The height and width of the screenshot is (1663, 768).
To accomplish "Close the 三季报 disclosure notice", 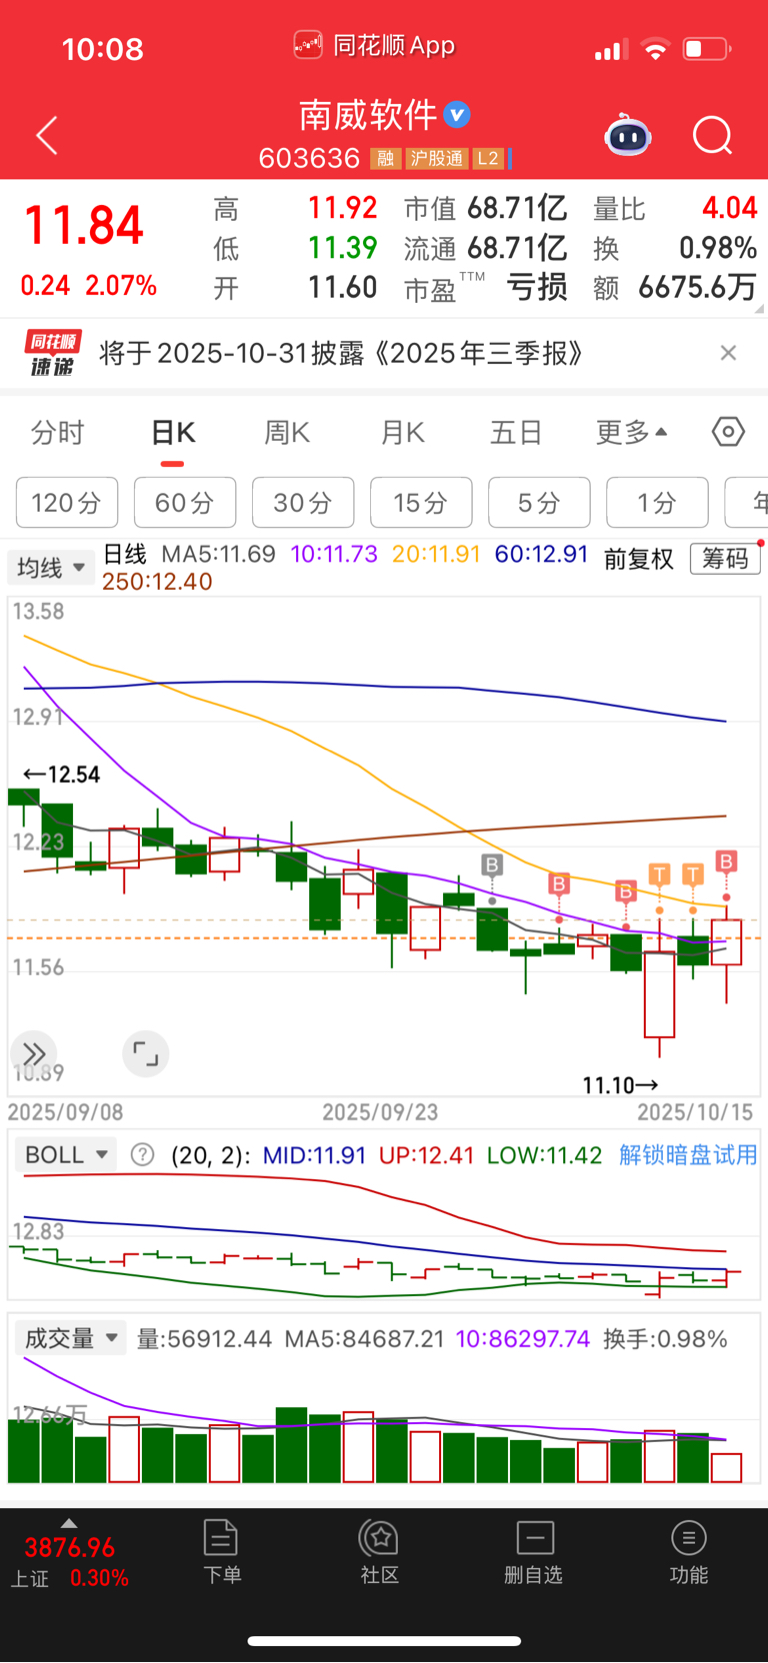I will pos(728,353).
